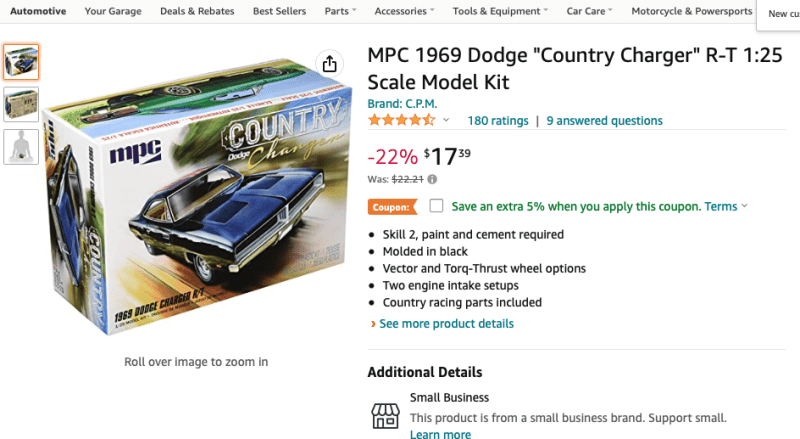Viewport: 800px width, 439px height.
Task: Expand the rating breakdown arrow beside stars
Action: tap(446, 121)
